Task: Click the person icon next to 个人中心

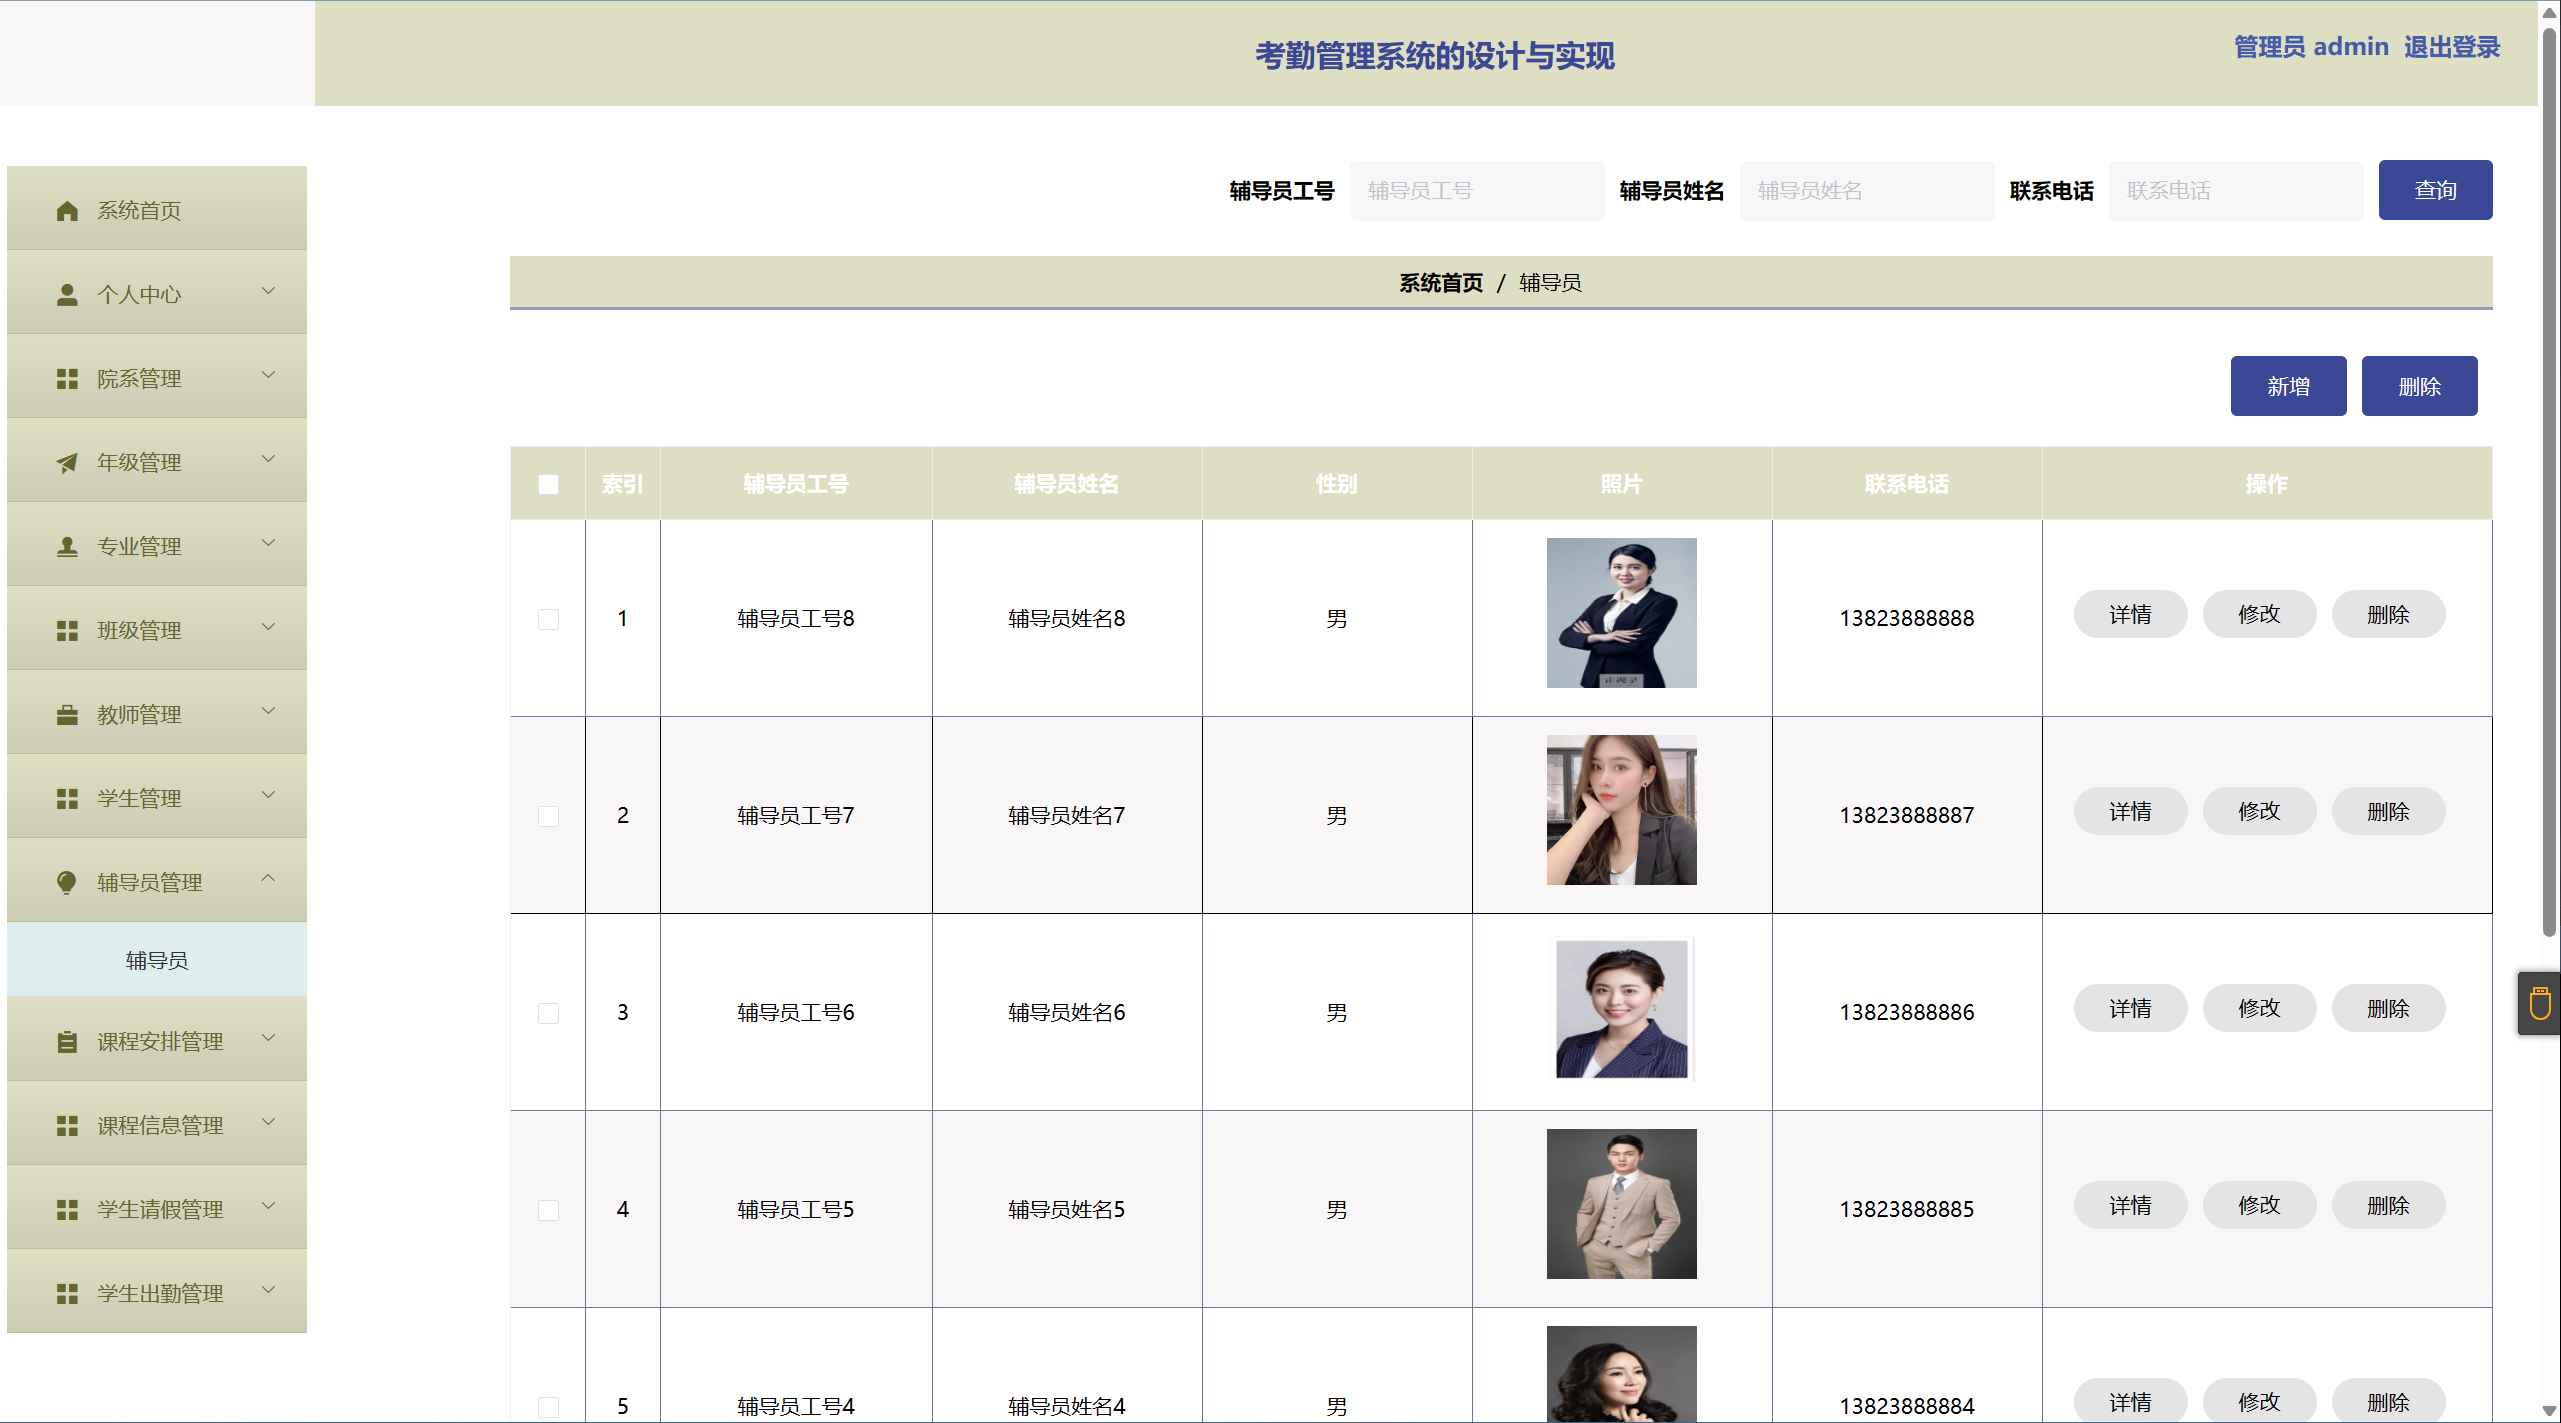Action: pyautogui.click(x=67, y=295)
